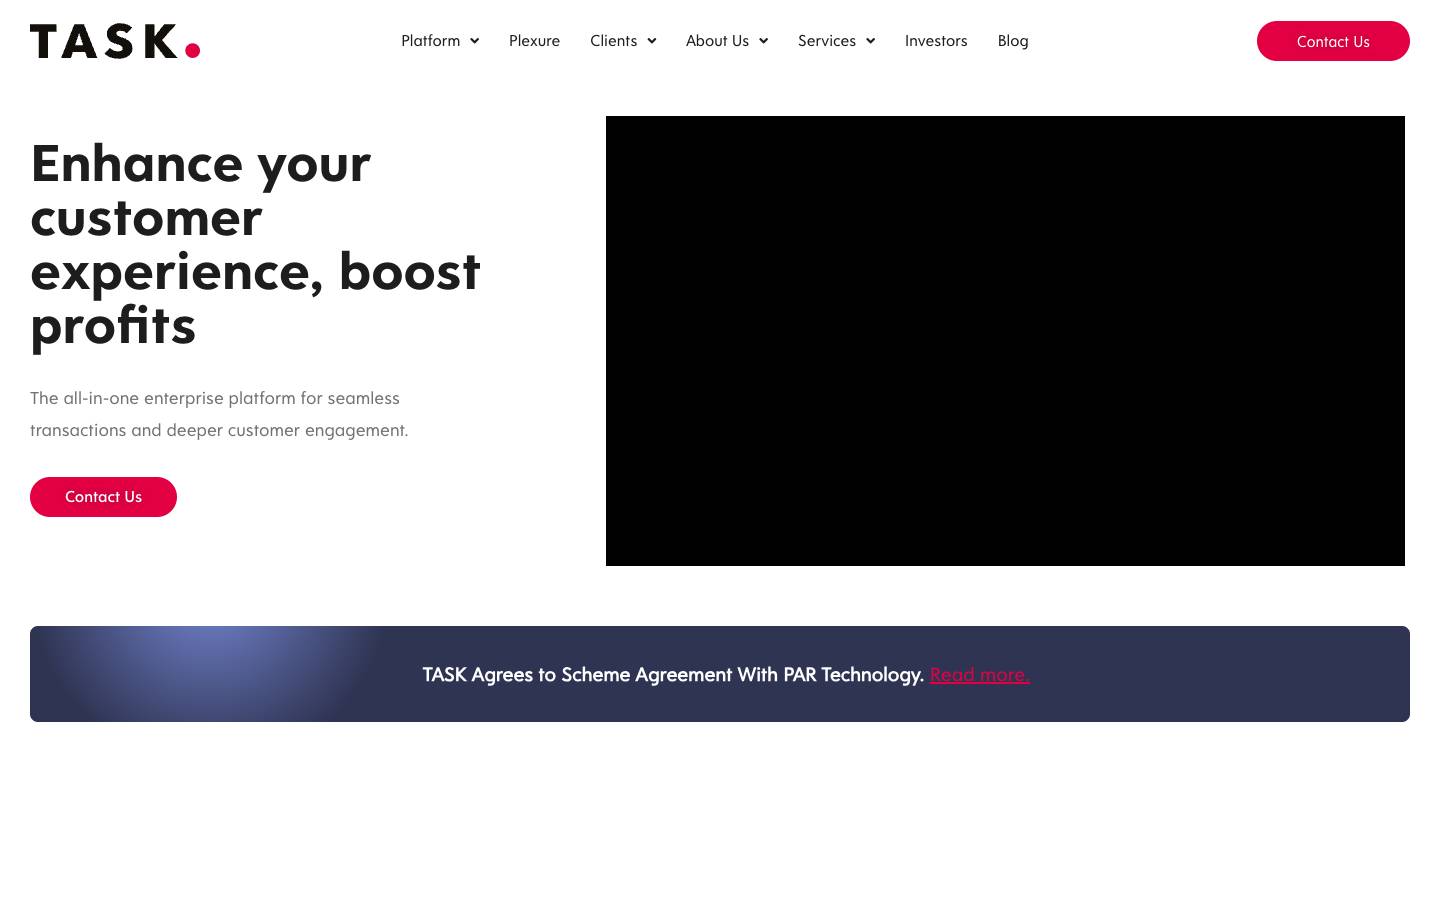
Task: Expand the About Us dropdown arrow
Action: [x=764, y=41]
